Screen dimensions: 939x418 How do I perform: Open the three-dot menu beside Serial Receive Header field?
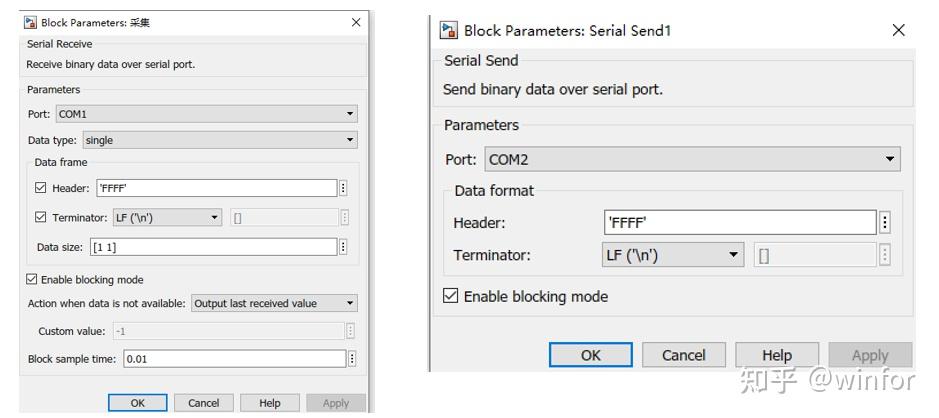click(x=343, y=188)
